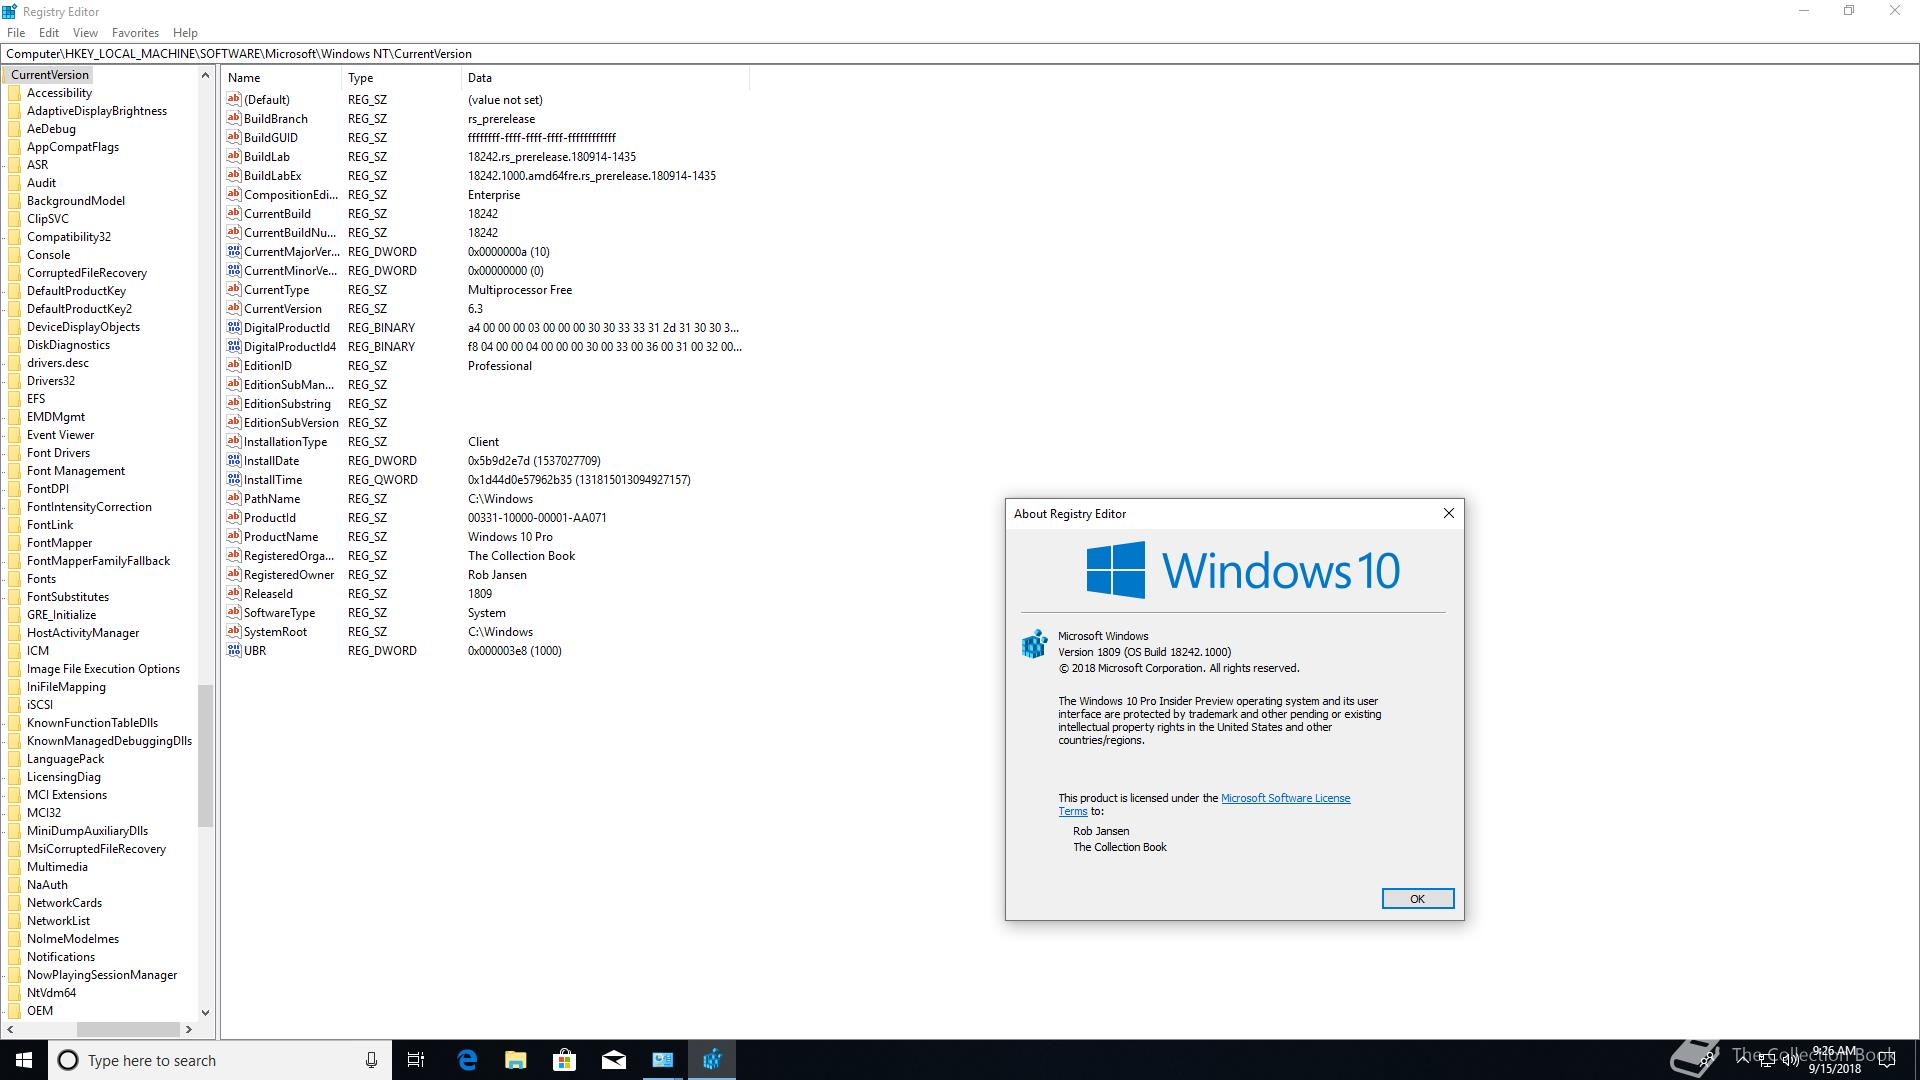The image size is (1920, 1080).
Task: Click the Accessibility key folder icon
Action: 14,93
